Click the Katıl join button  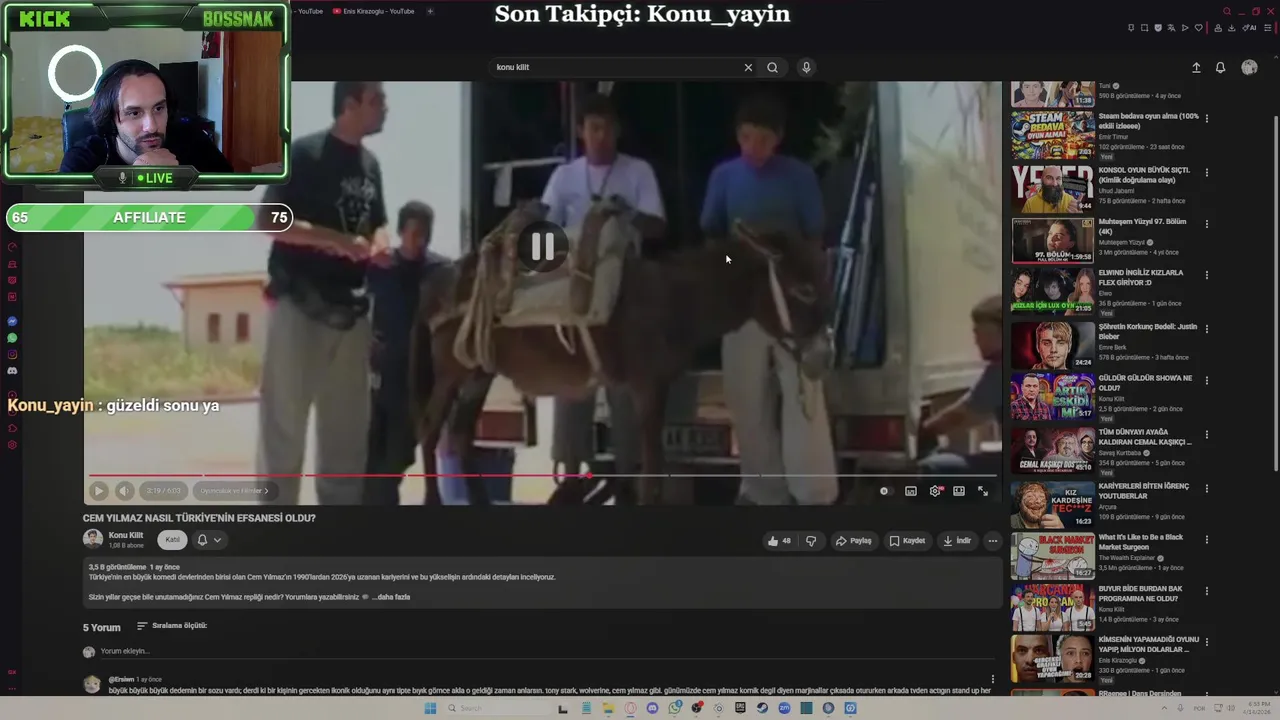tap(172, 540)
